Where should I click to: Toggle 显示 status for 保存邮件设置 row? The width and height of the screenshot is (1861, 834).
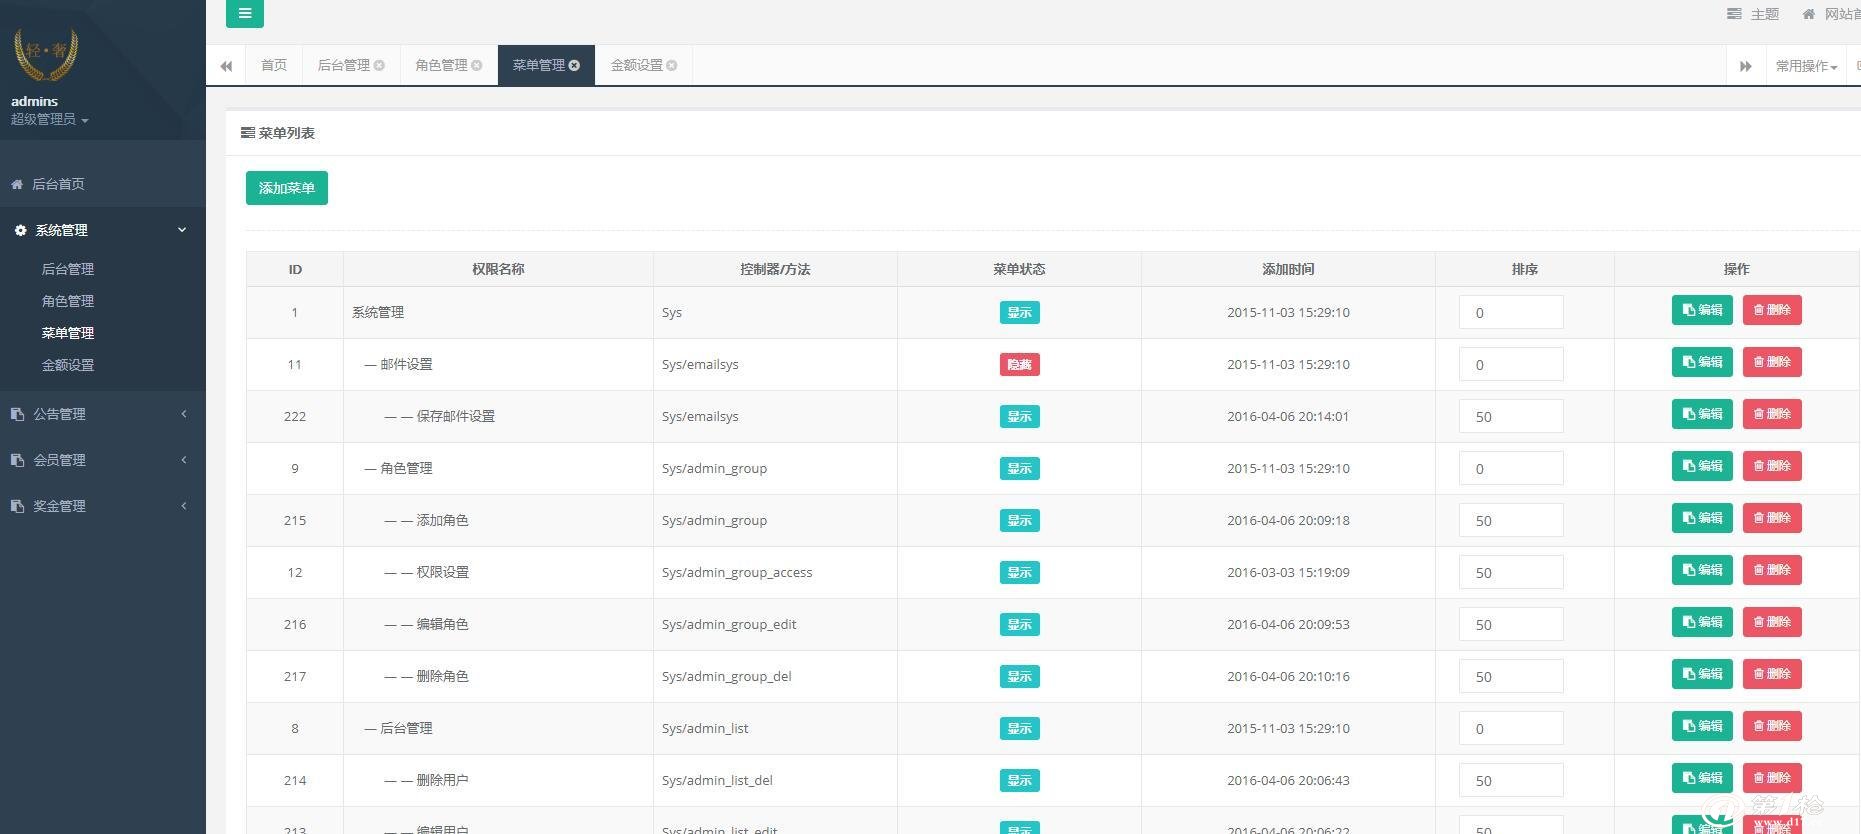[1019, 417]
